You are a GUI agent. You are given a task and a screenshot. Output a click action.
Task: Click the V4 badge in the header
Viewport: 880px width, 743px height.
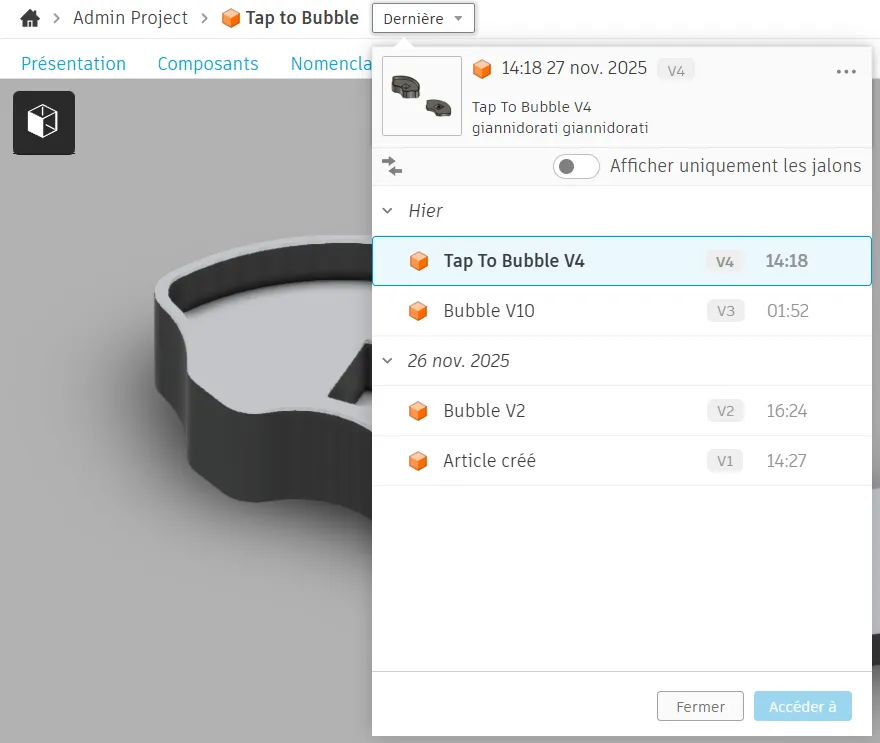(676, 71)
